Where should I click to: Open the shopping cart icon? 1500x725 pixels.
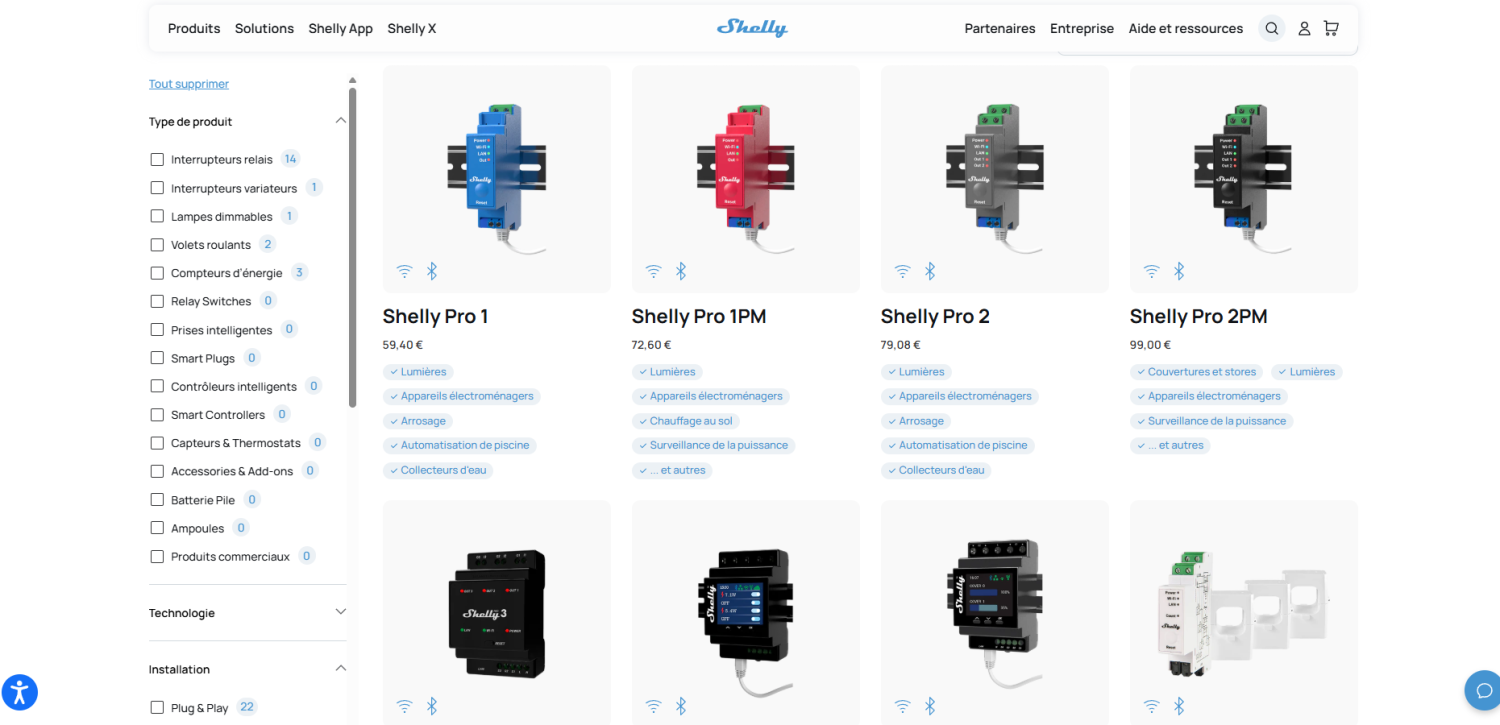point(1331,29)
